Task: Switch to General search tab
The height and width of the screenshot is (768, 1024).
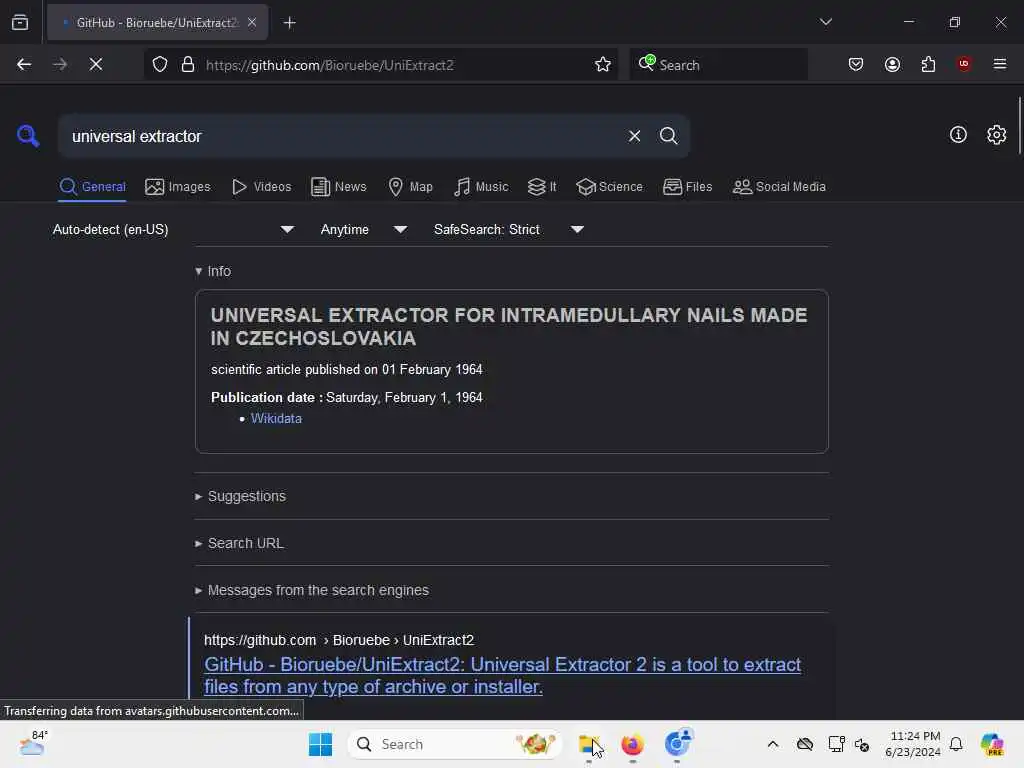Action: pos(92,187)
